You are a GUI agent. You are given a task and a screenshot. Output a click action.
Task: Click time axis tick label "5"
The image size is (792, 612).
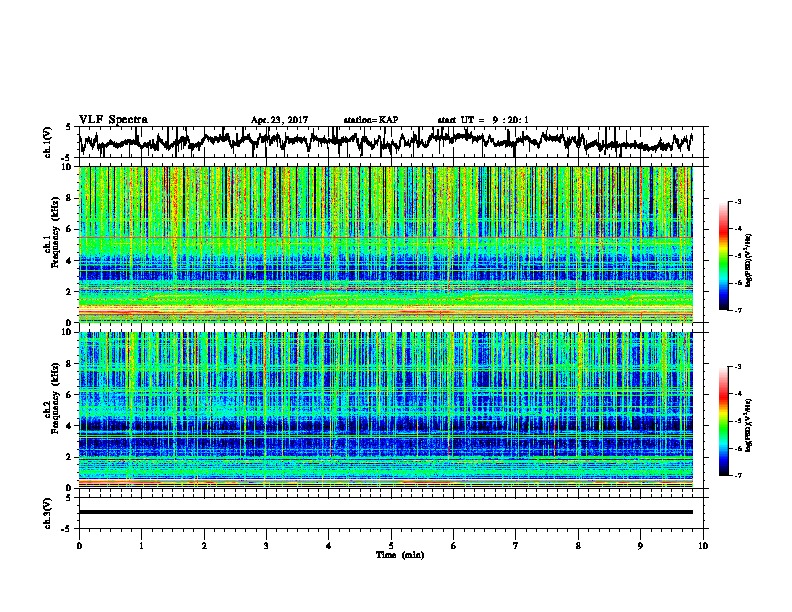tap(391, 546)
